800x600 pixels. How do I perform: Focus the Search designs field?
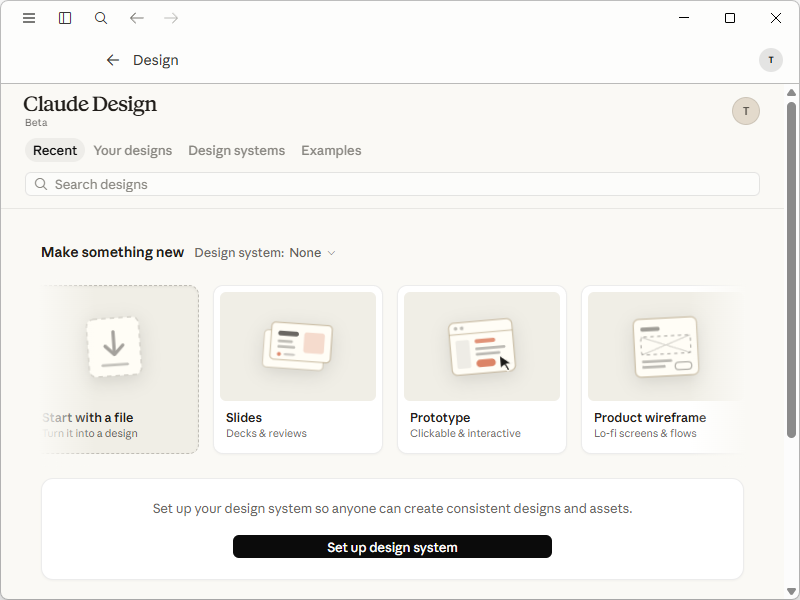(392, 184)
